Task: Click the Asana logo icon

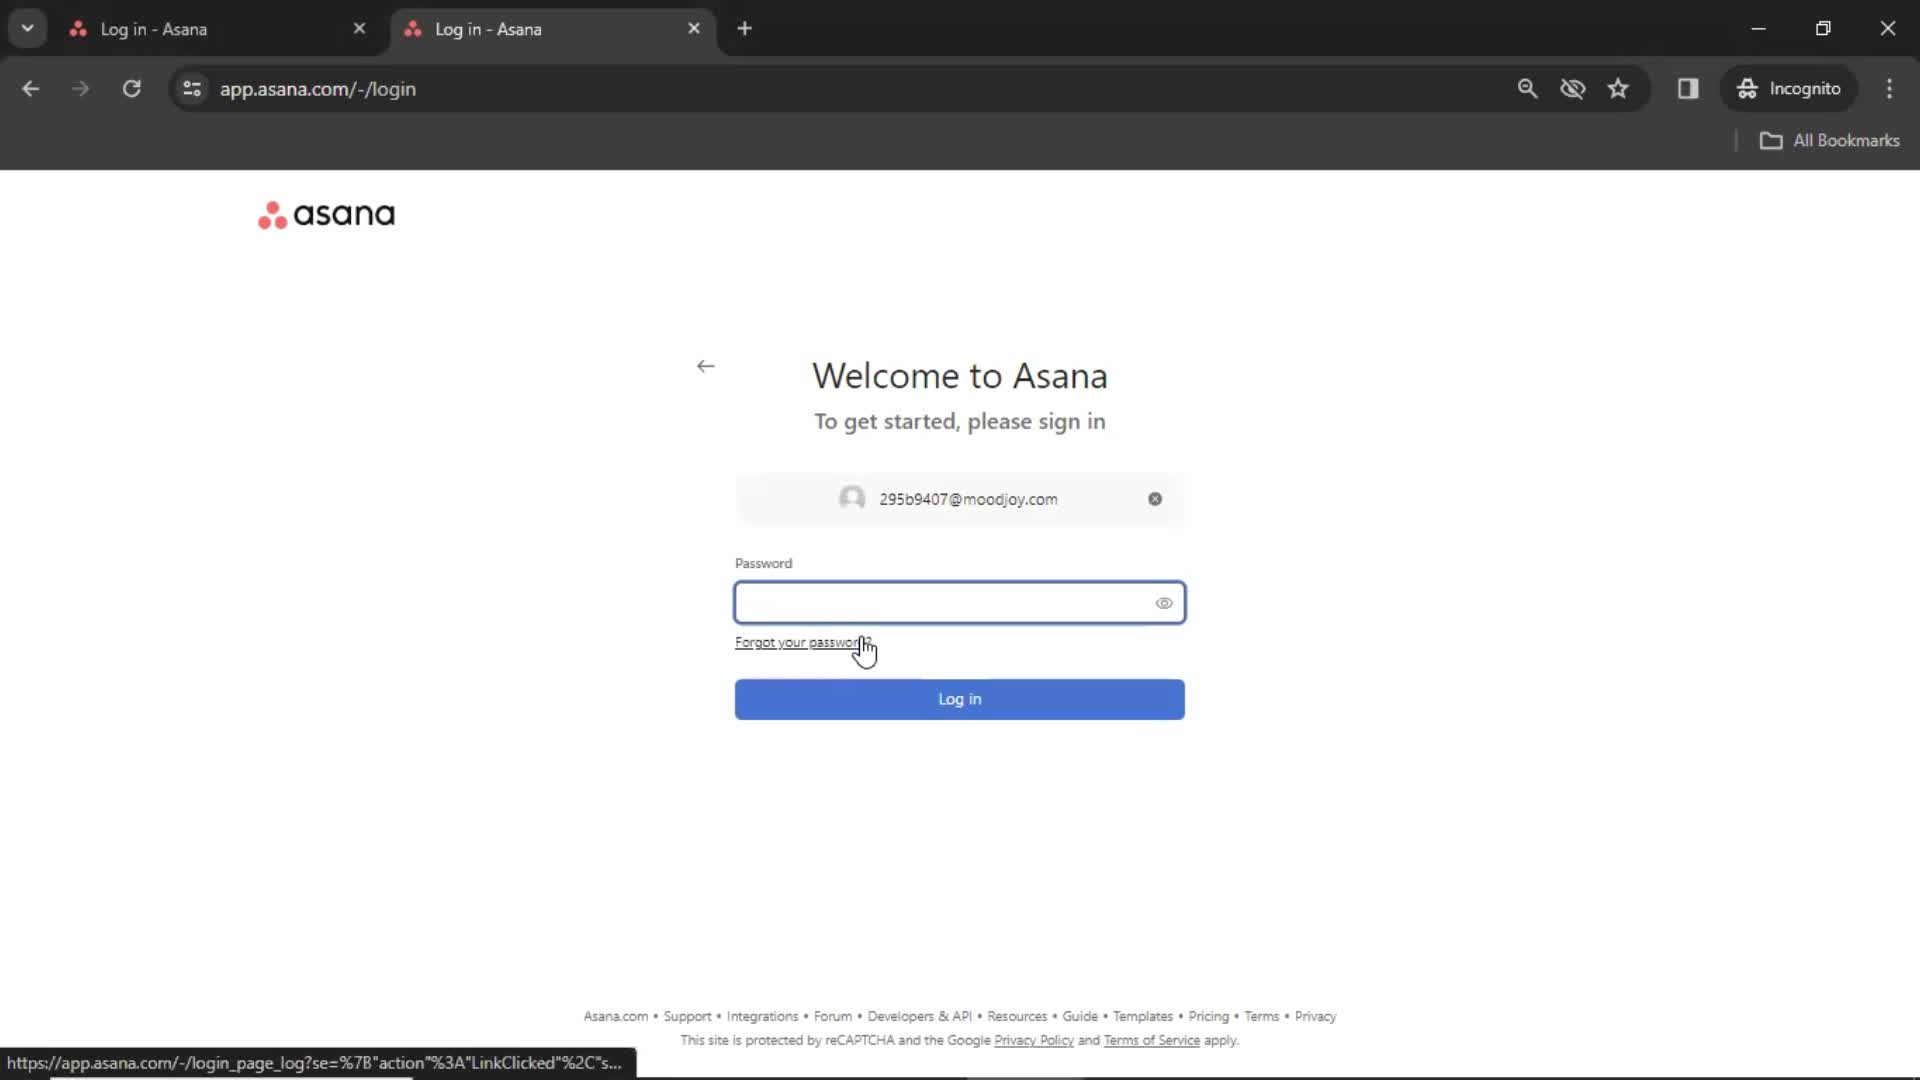Action: coord(270,215)
